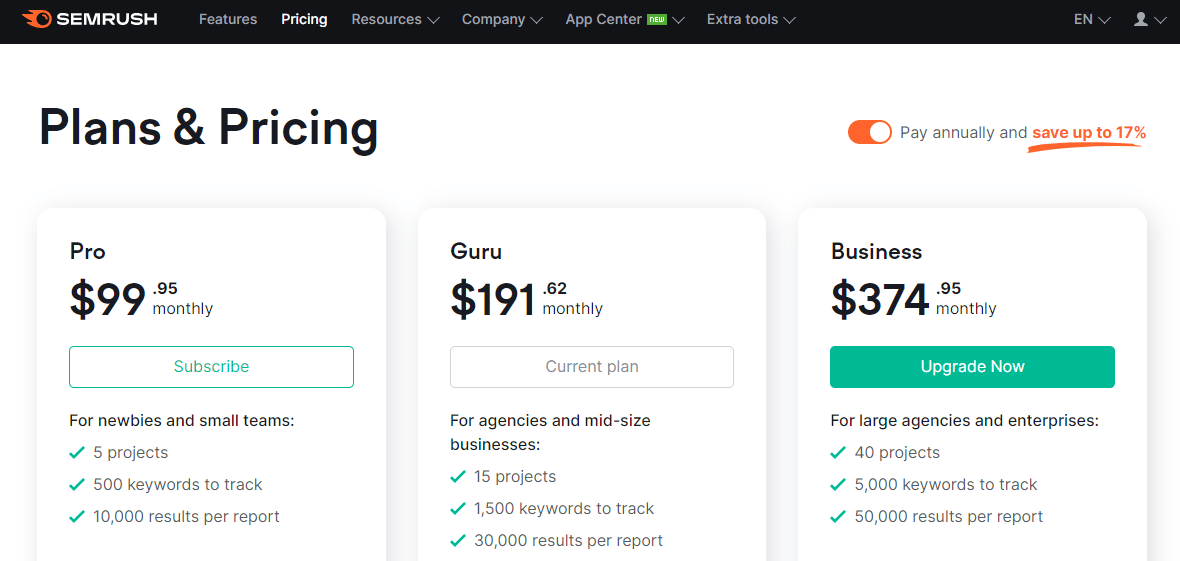Viewport: 1180px width, 561px height.
Task: Open the EN language selector
Action: click(x=1092, y=20)
